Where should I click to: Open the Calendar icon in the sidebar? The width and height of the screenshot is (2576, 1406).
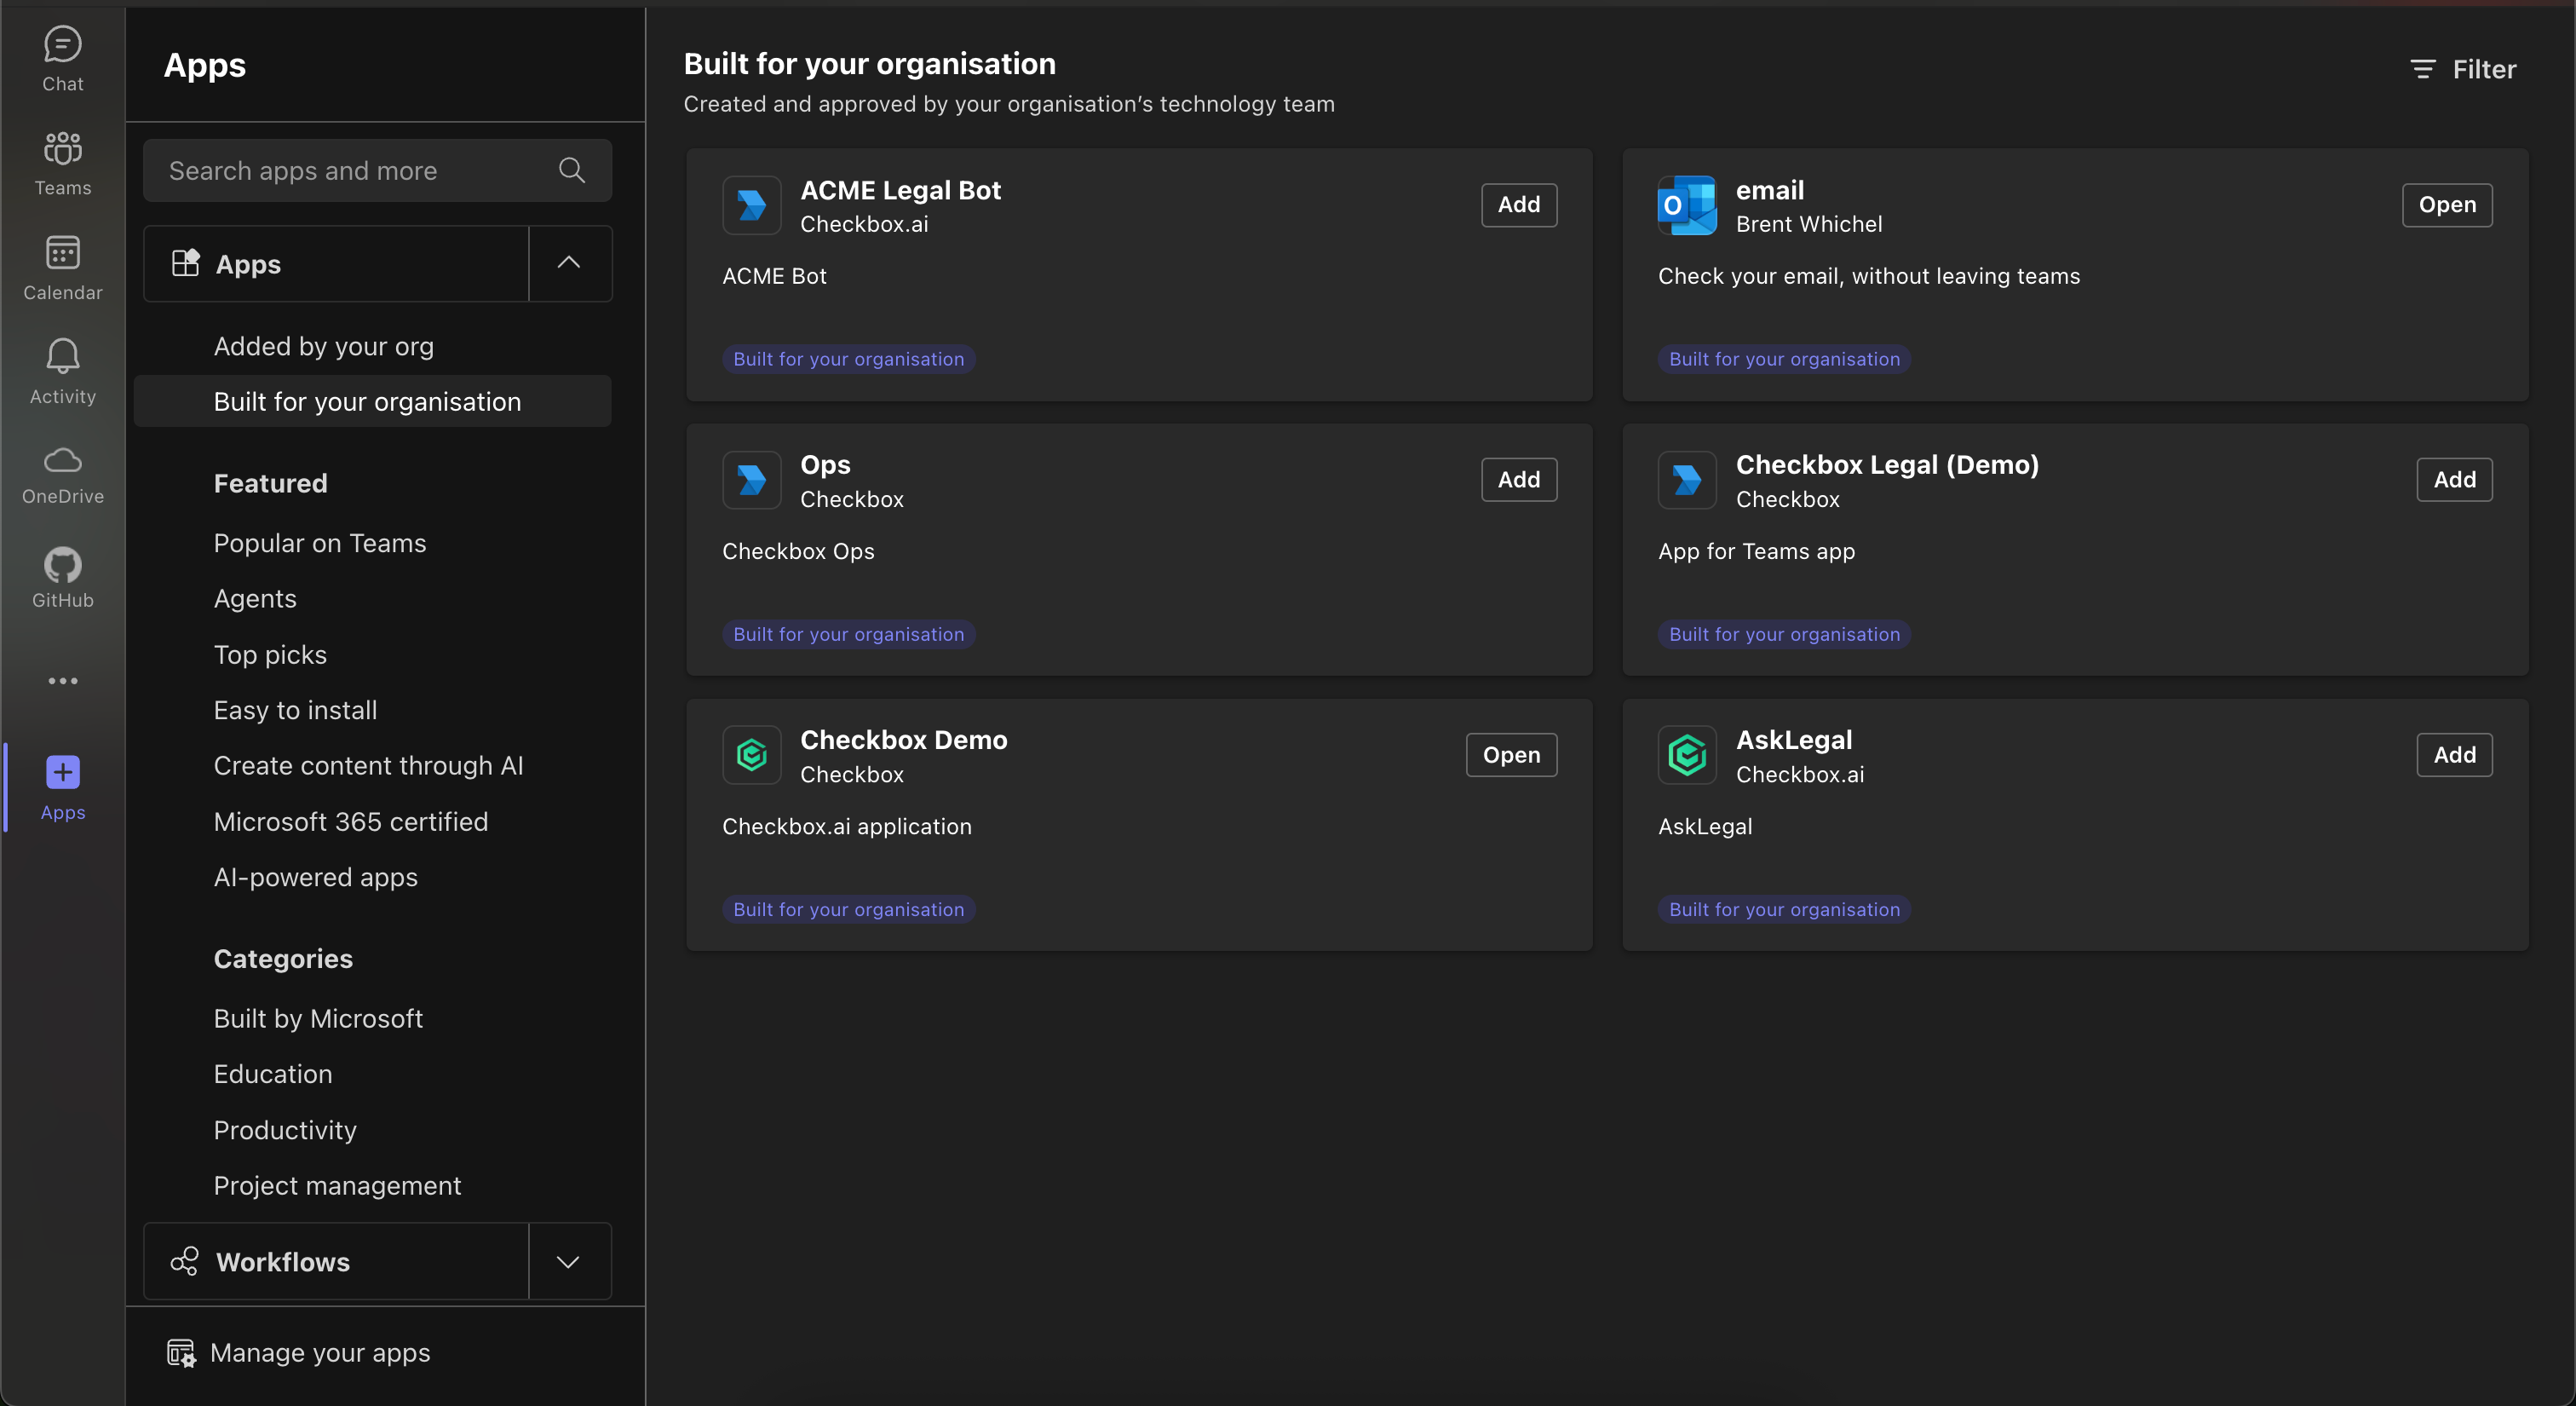(62, 253)
